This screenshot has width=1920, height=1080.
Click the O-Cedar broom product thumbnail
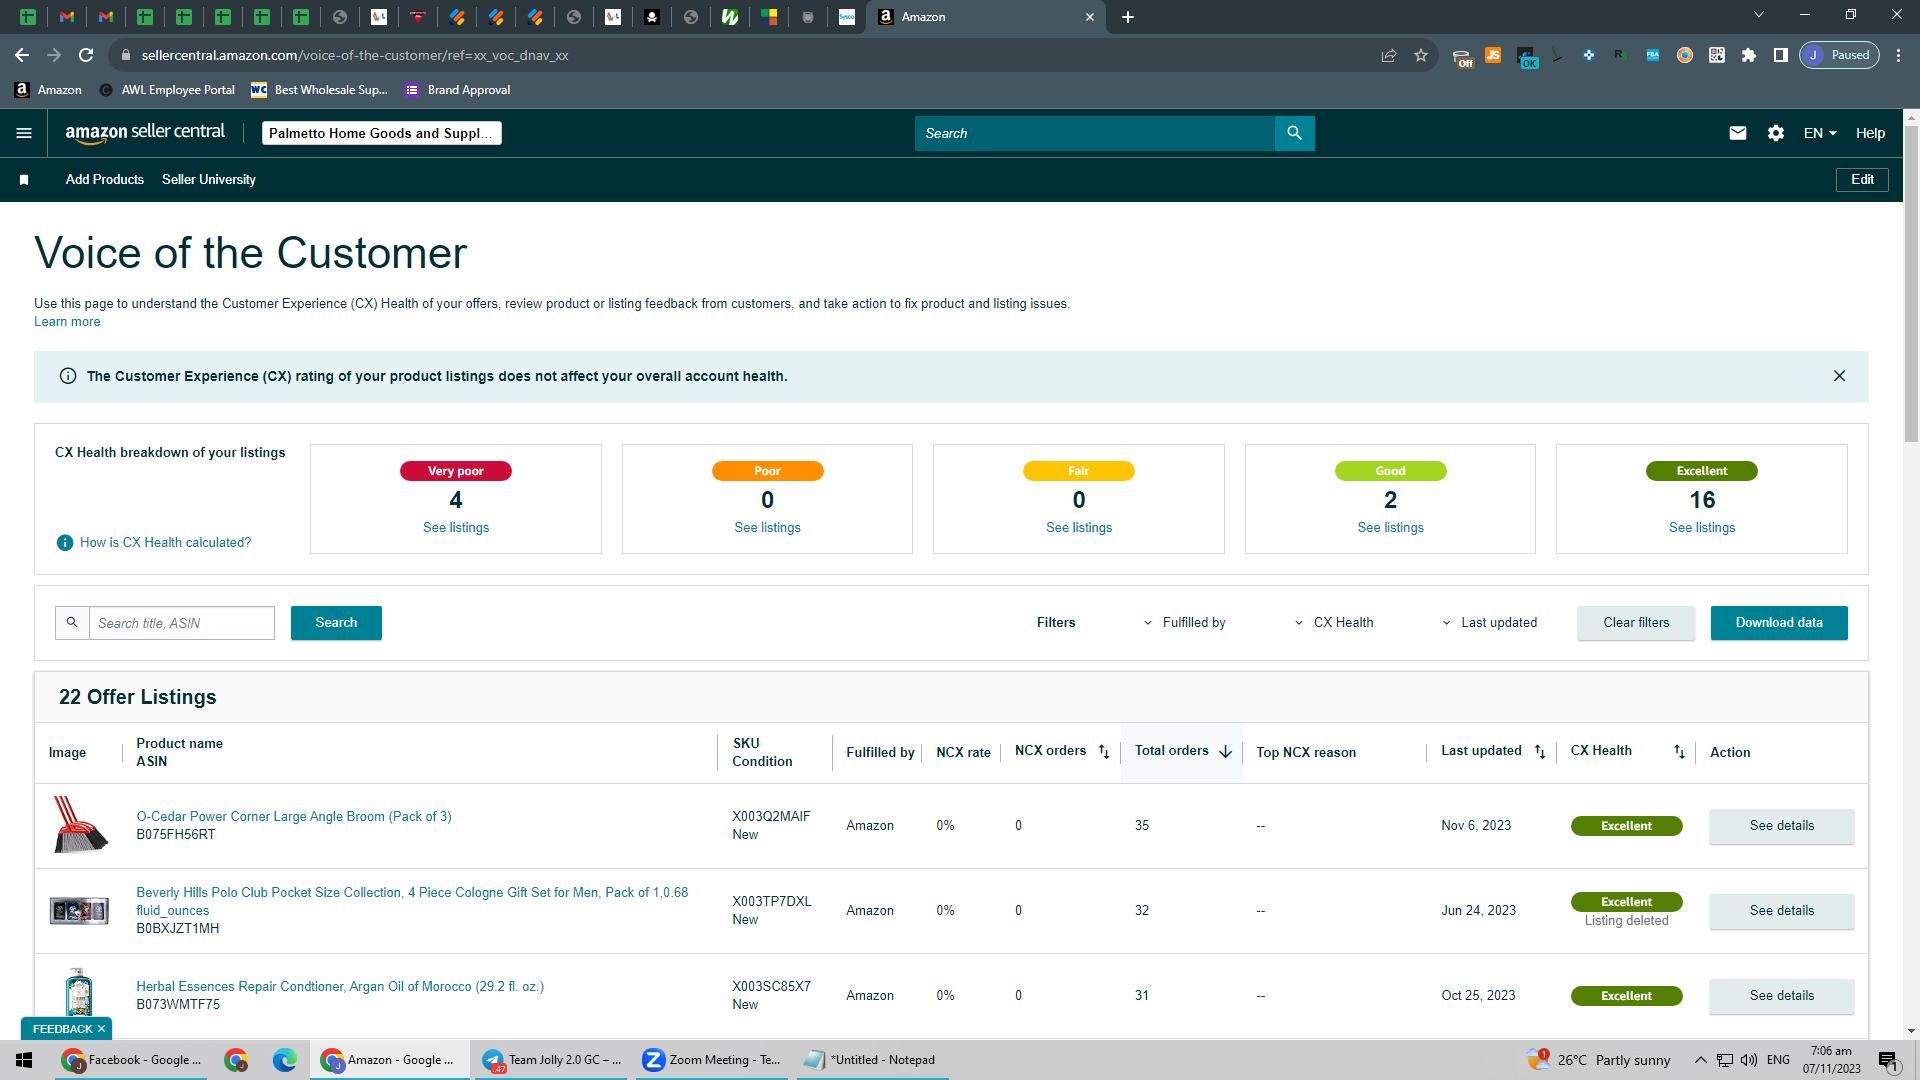coord(79,825)
